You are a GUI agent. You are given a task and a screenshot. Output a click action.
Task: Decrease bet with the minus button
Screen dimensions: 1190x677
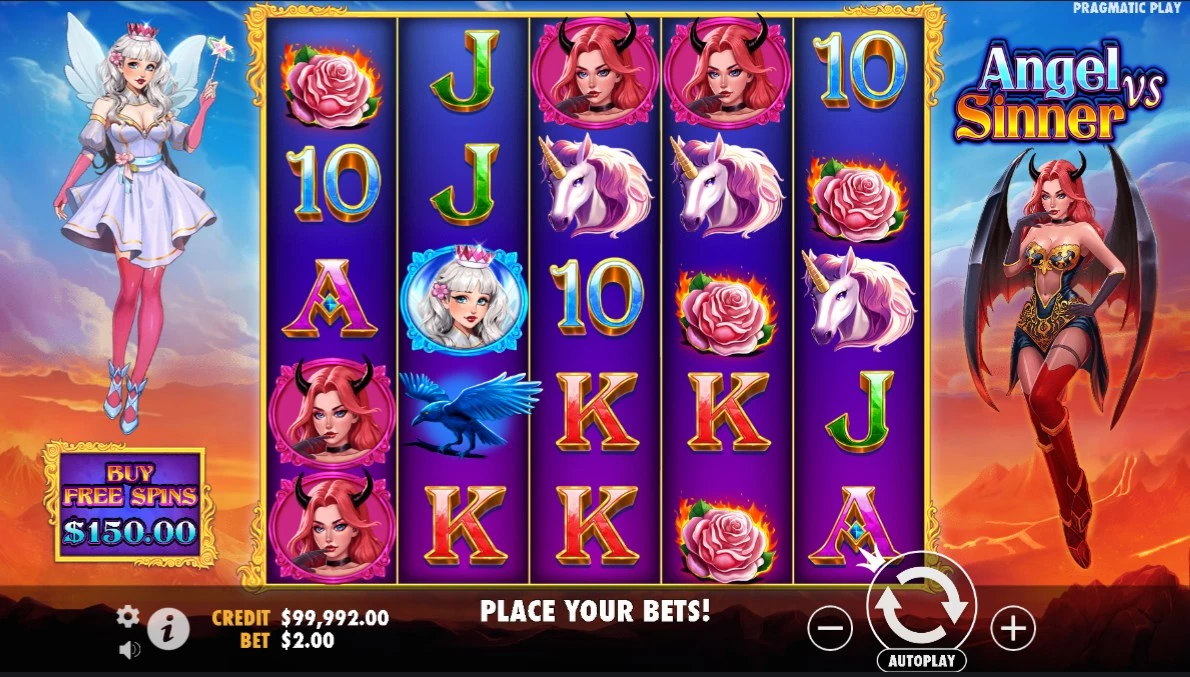[830, 629]
